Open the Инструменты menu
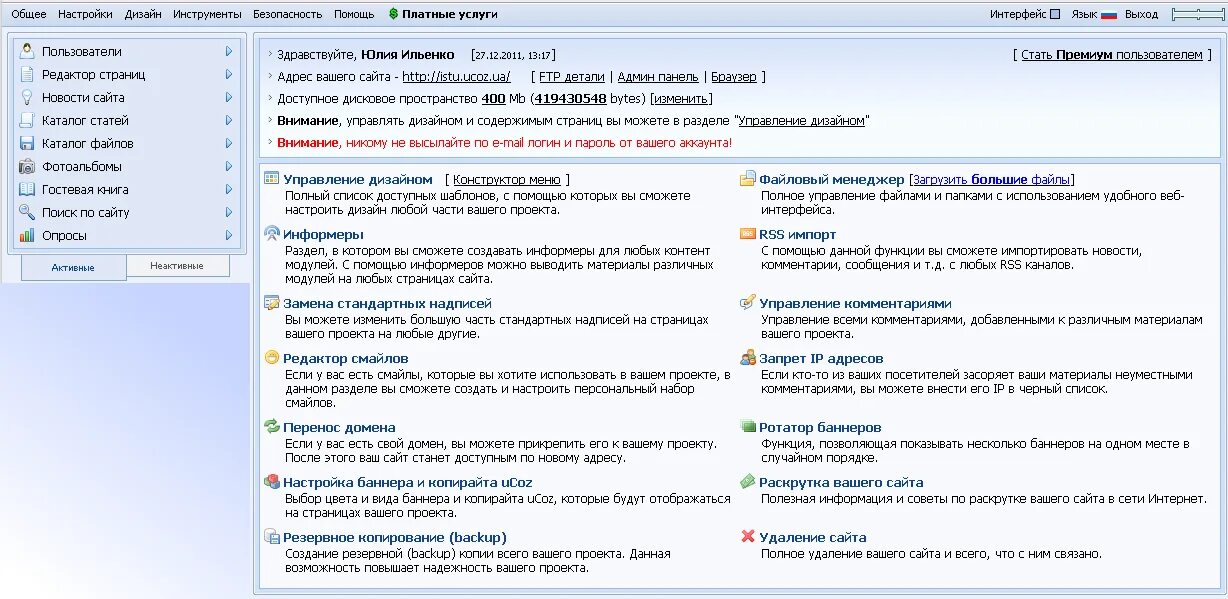 [207, 14]
